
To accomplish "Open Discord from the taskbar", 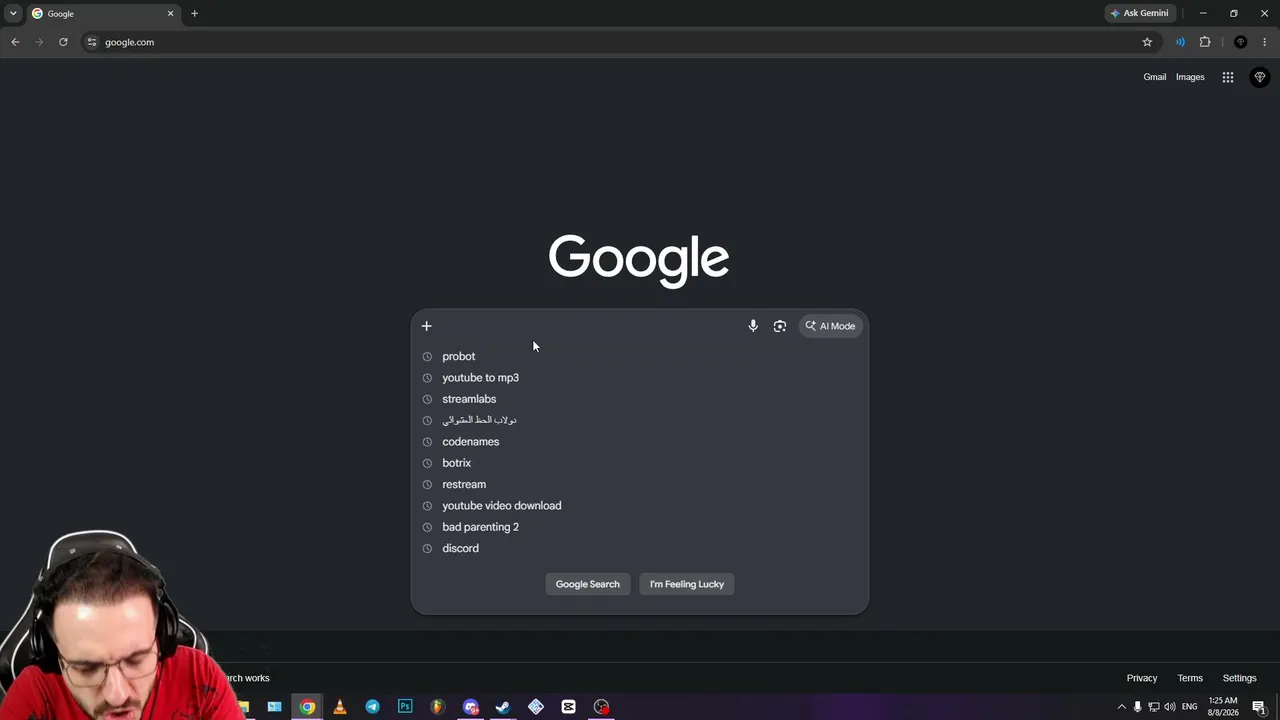I will (470, 707).
